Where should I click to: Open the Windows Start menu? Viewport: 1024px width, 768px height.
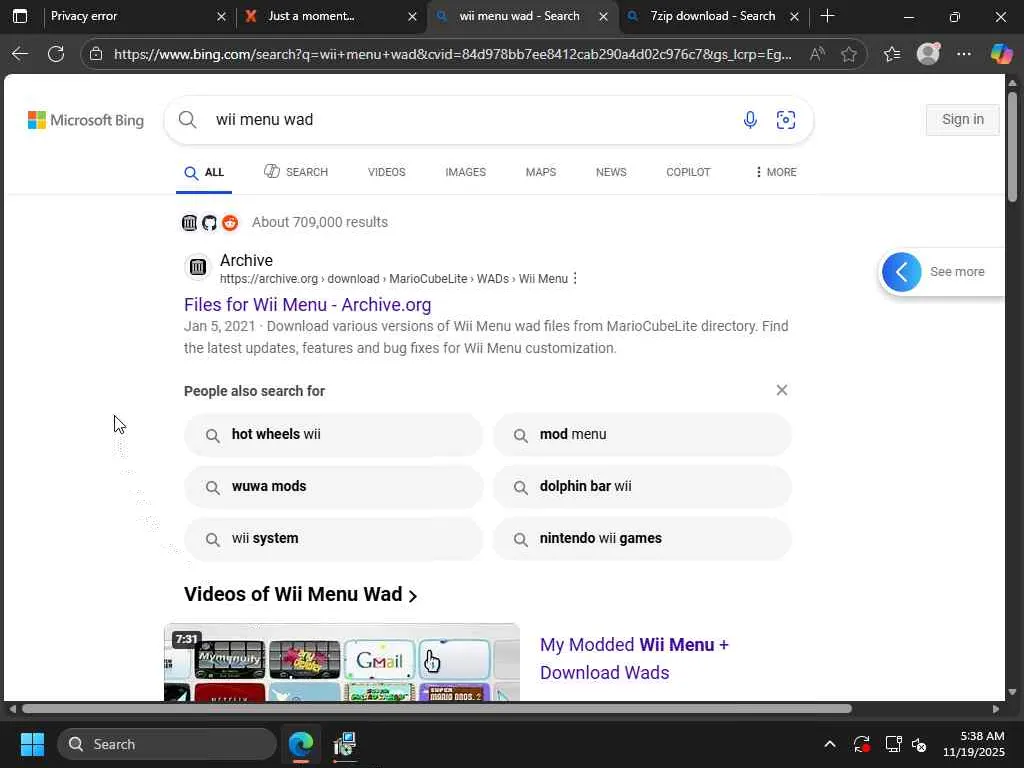32,744
